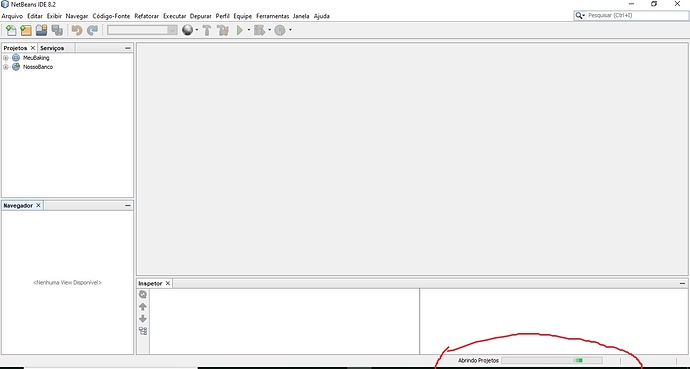Expand the NossoBanco project node

(6, 67)
